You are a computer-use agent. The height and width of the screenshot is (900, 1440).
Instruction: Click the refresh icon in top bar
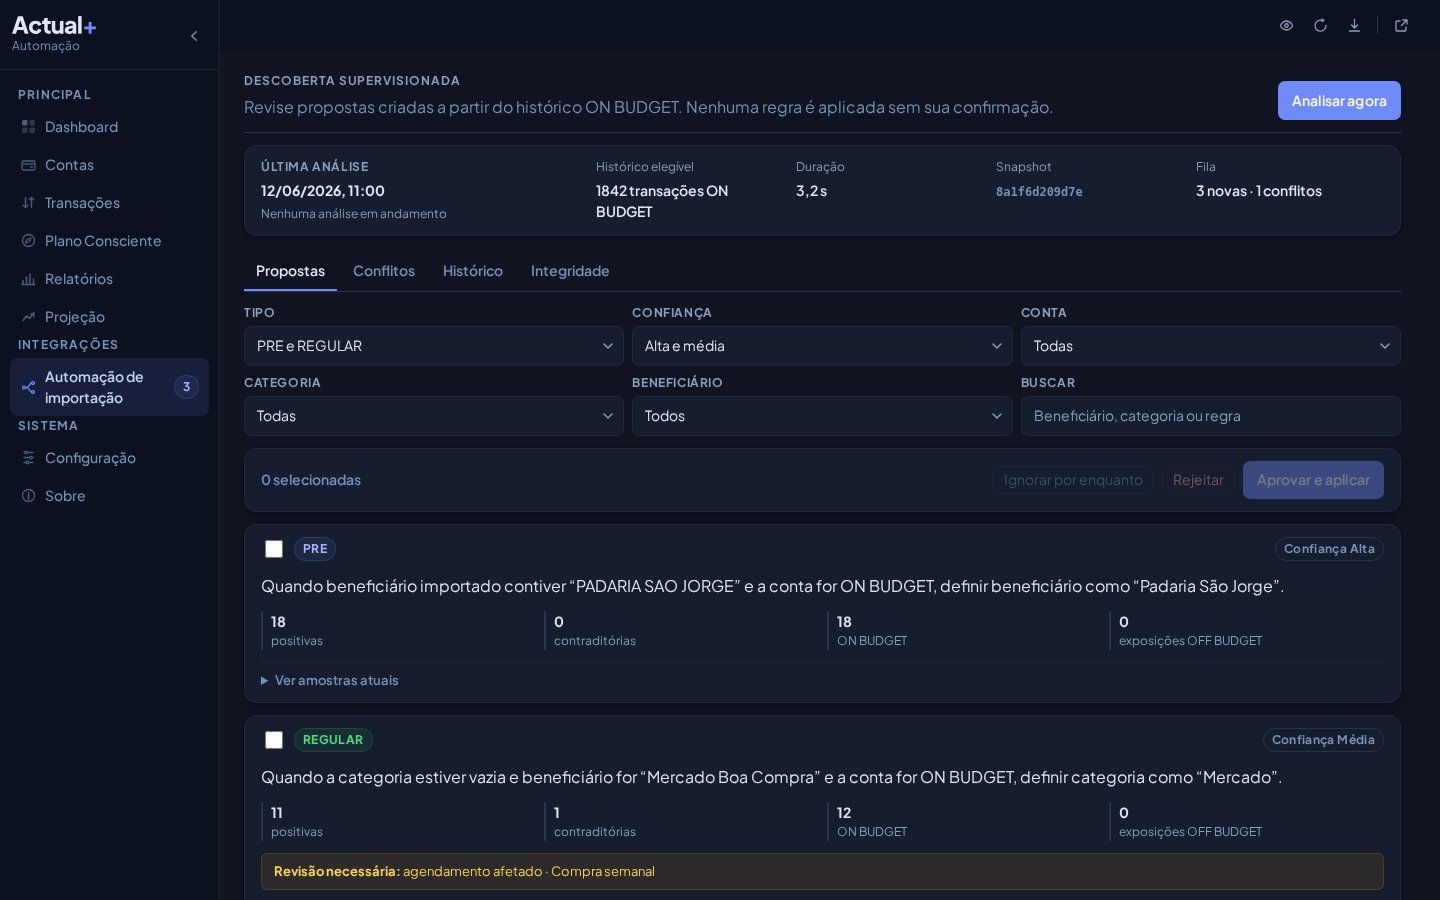1320,26
